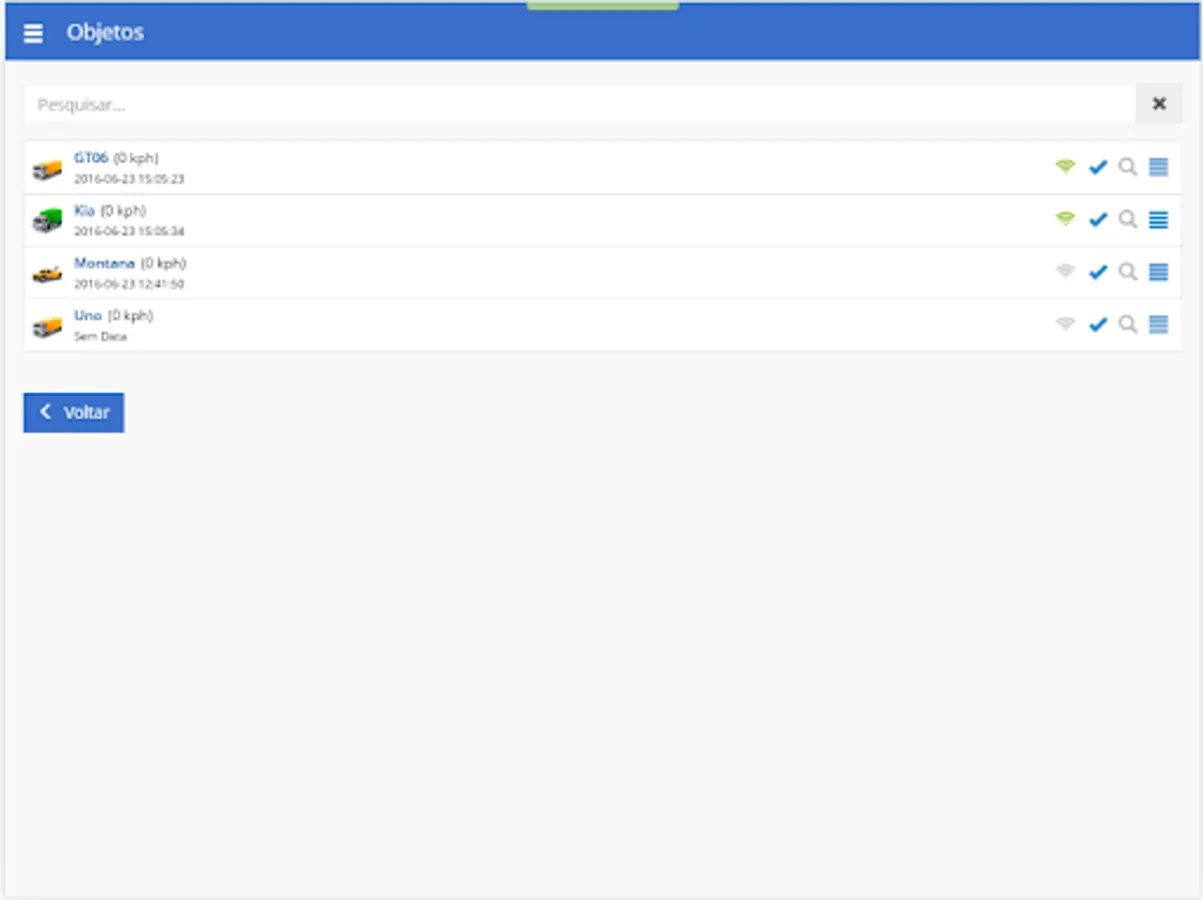The height and width of the screenshot is (900, 1203).
Task: Locate Kia with the magnifier icon
Action: (1128, 219)
